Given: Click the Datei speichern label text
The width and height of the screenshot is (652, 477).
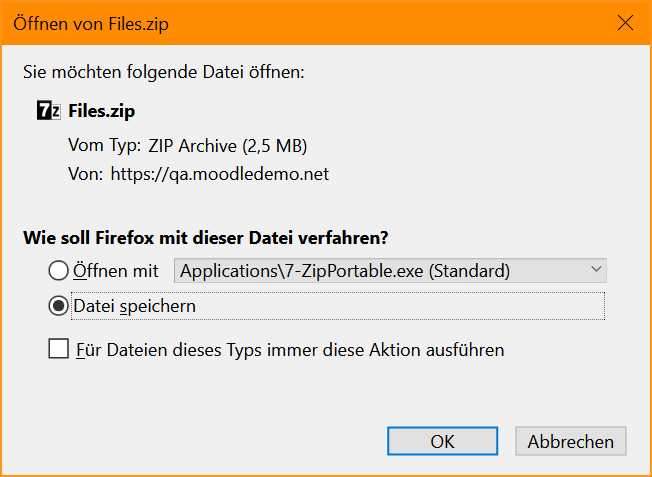Looking at the screenshot, I should pyautogui.click(x=135, y=306).
